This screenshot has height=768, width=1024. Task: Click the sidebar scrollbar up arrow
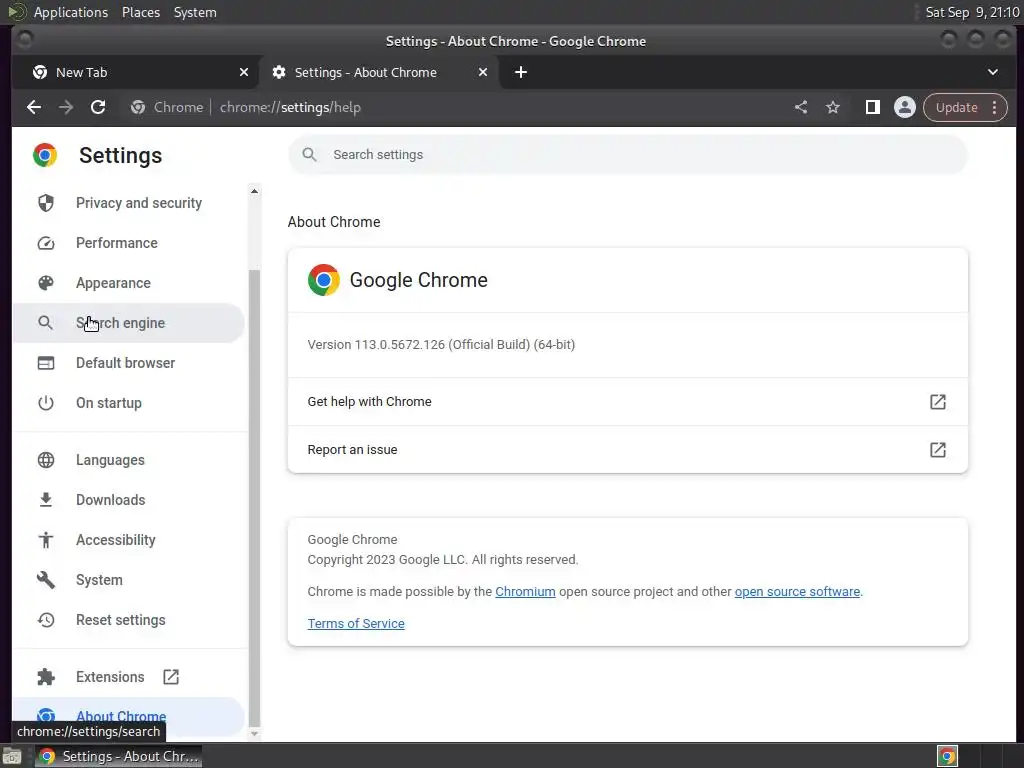(x=254, y=191)
